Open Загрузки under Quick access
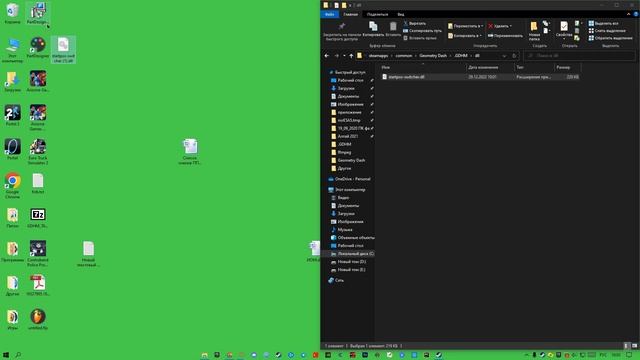Screen dimensions: 640x360 click(x=346, y=88)
